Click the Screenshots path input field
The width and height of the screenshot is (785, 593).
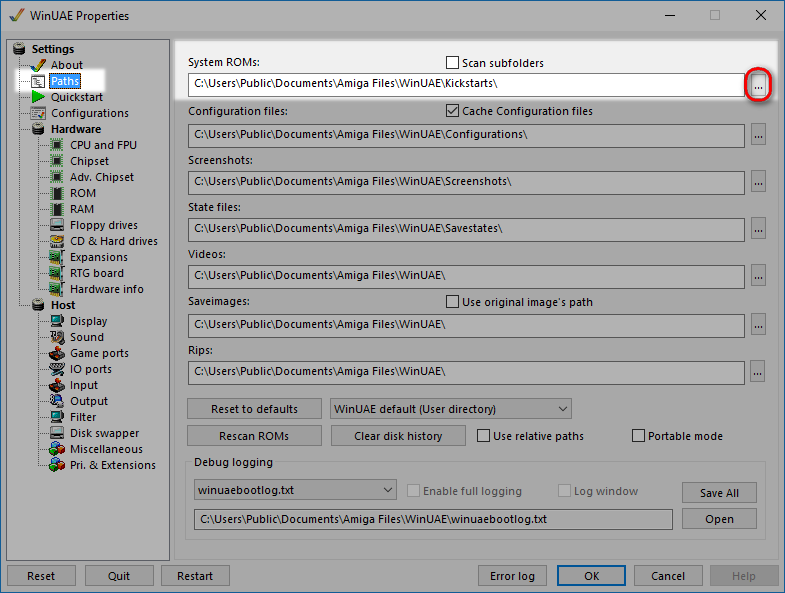466,182
